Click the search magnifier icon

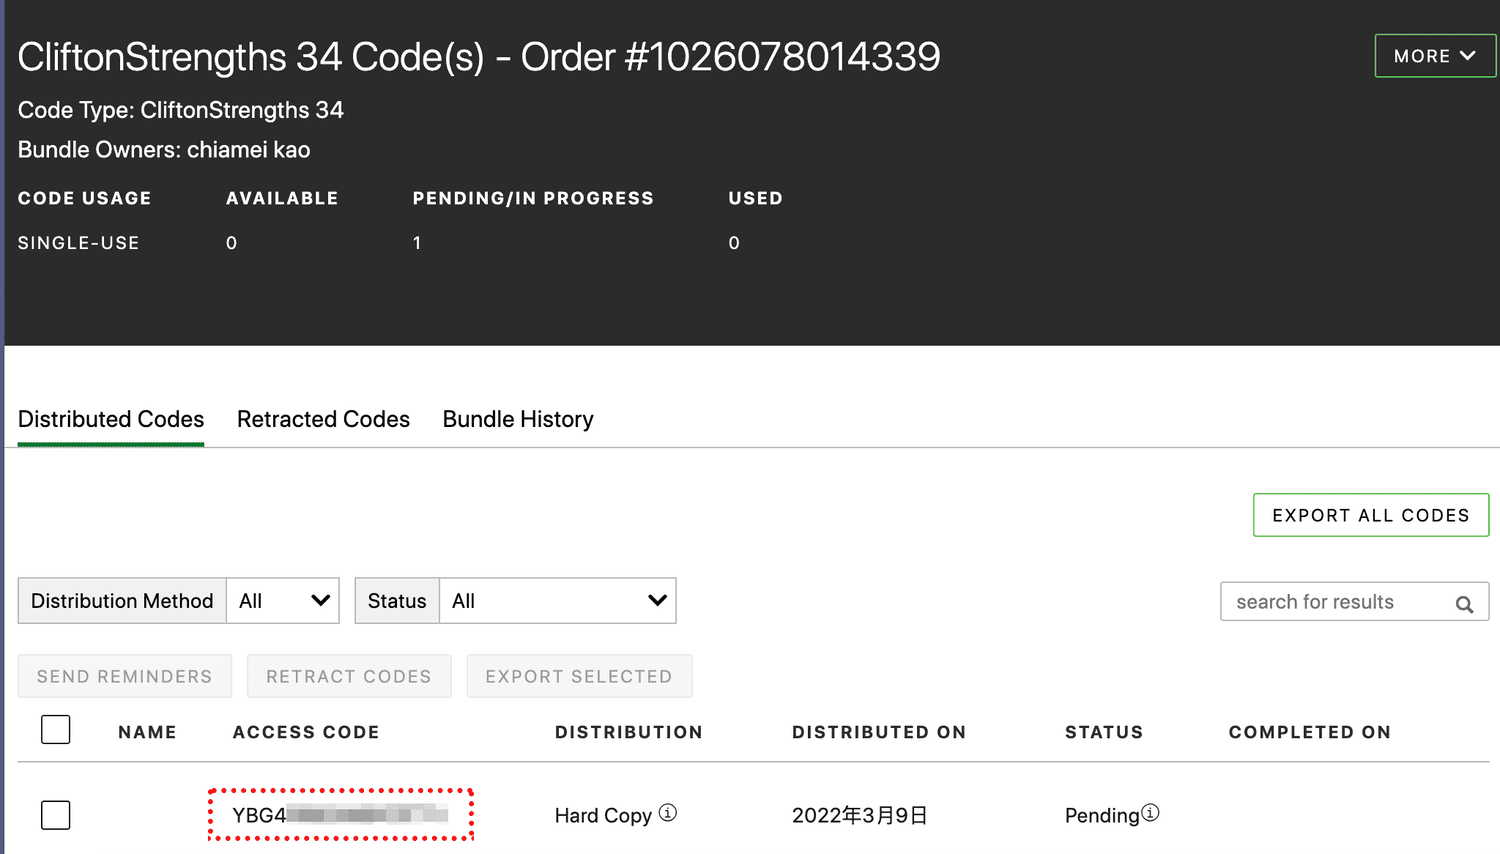pos(1465,604)
